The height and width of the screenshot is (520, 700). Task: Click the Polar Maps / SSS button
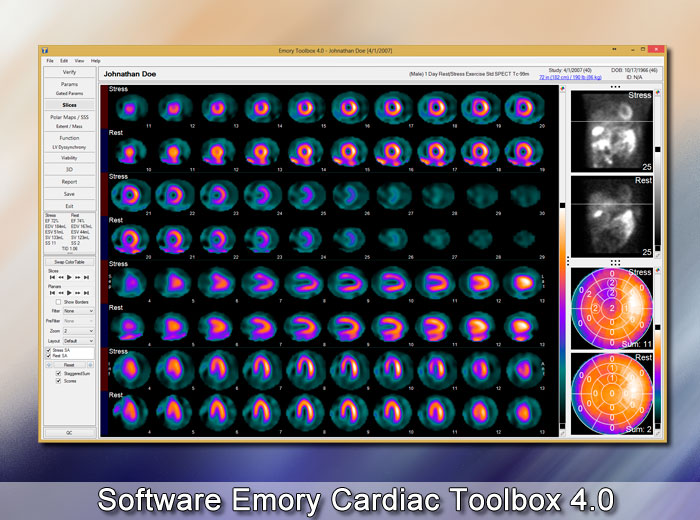[x=70, y=117]
